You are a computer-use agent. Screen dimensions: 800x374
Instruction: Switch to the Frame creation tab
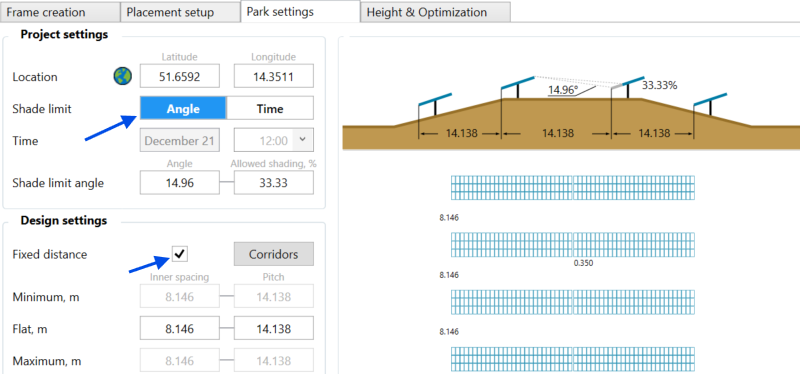[x=60, y=12]
